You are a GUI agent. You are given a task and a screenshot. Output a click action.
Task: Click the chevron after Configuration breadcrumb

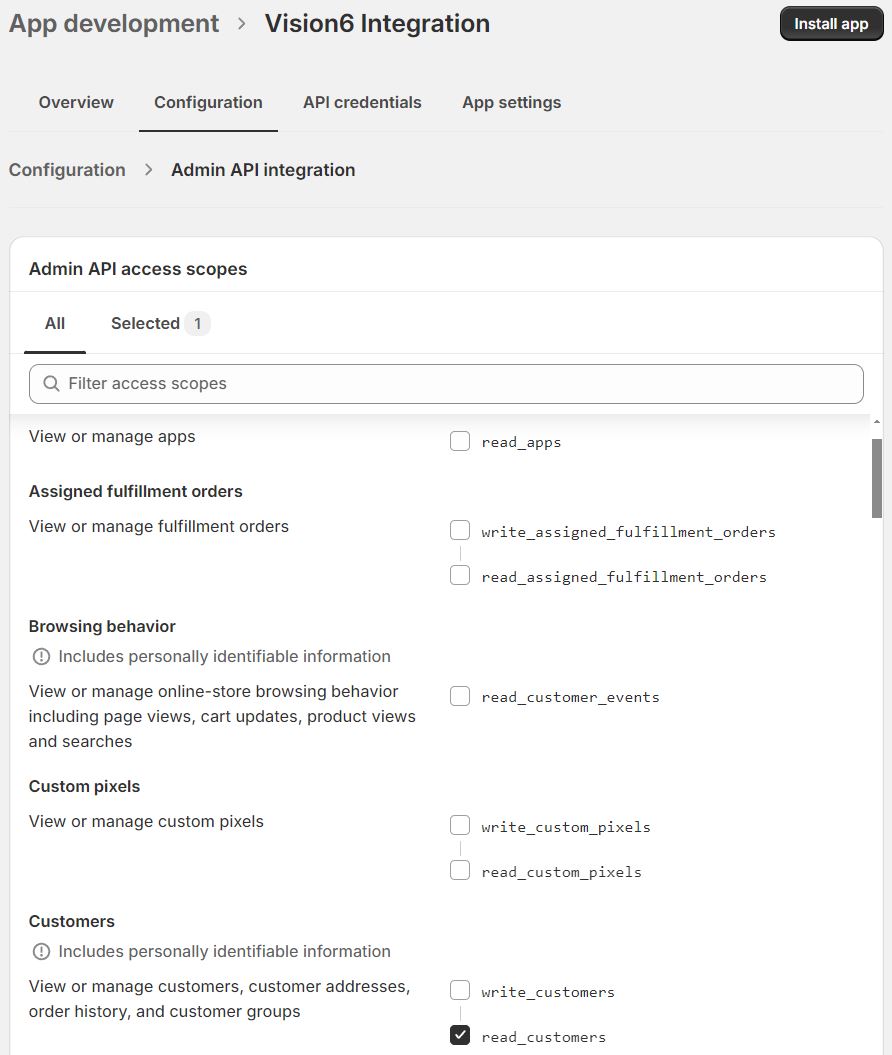point(149,170)
